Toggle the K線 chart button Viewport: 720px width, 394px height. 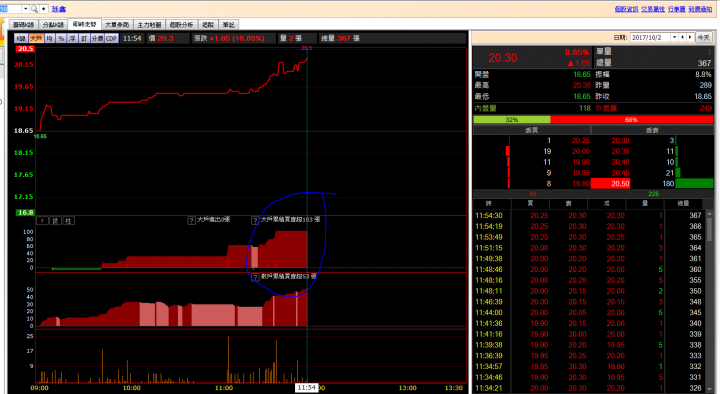click(21, 39)
